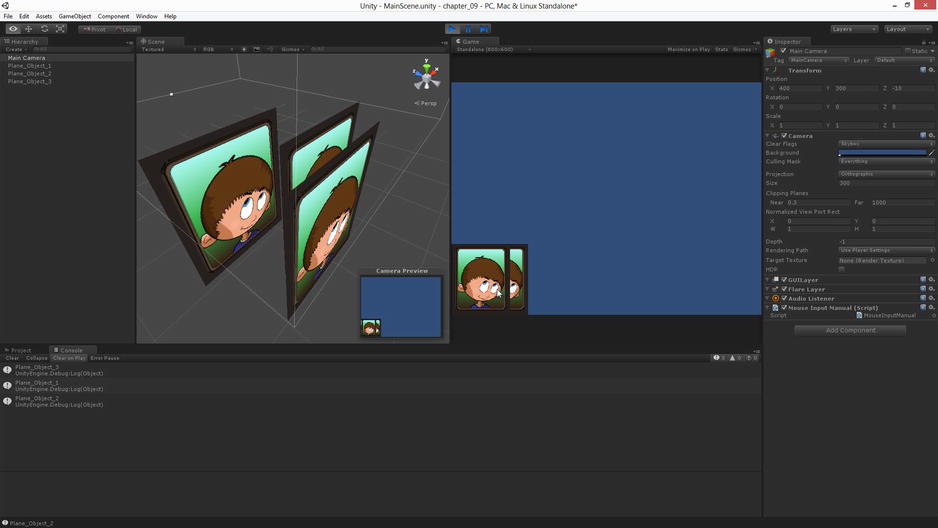
Task: Open the Component menu
Action: point(113,16)
